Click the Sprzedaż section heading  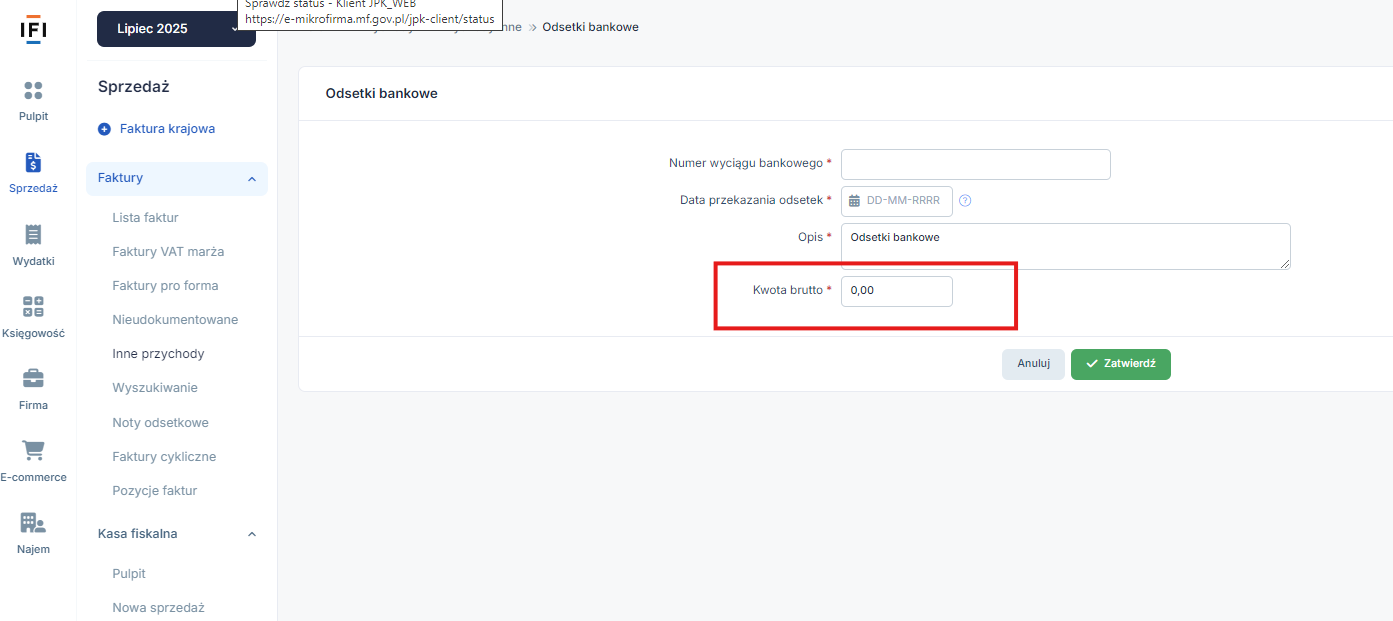[134, 87]
